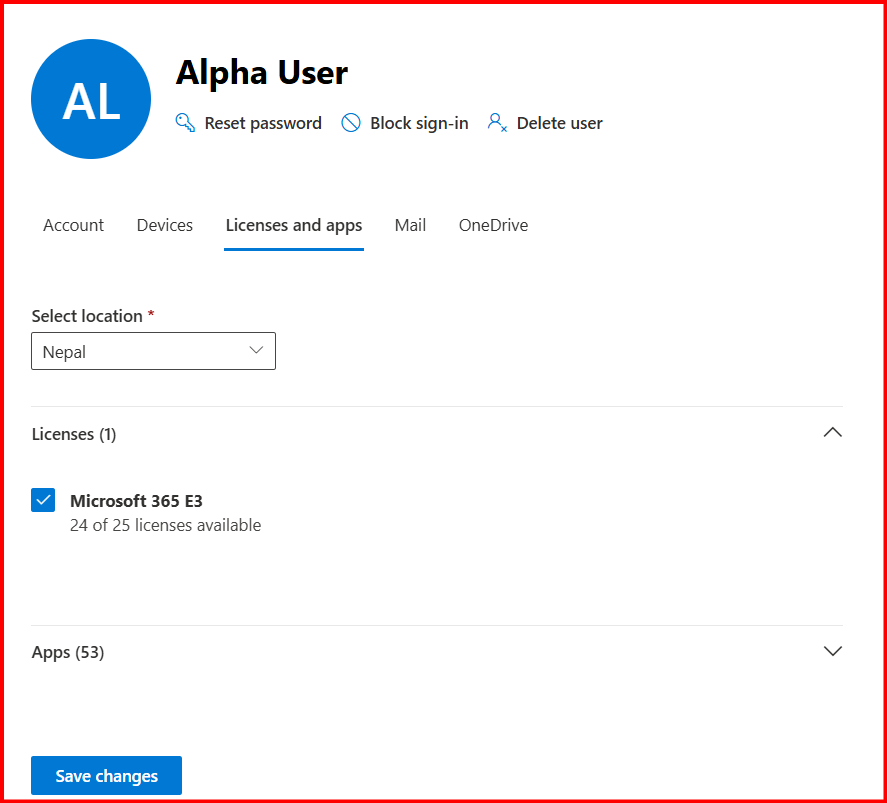Click the key icon beside Reset password
The width and height of the screenshot is (887, 803).
[185, 123]
